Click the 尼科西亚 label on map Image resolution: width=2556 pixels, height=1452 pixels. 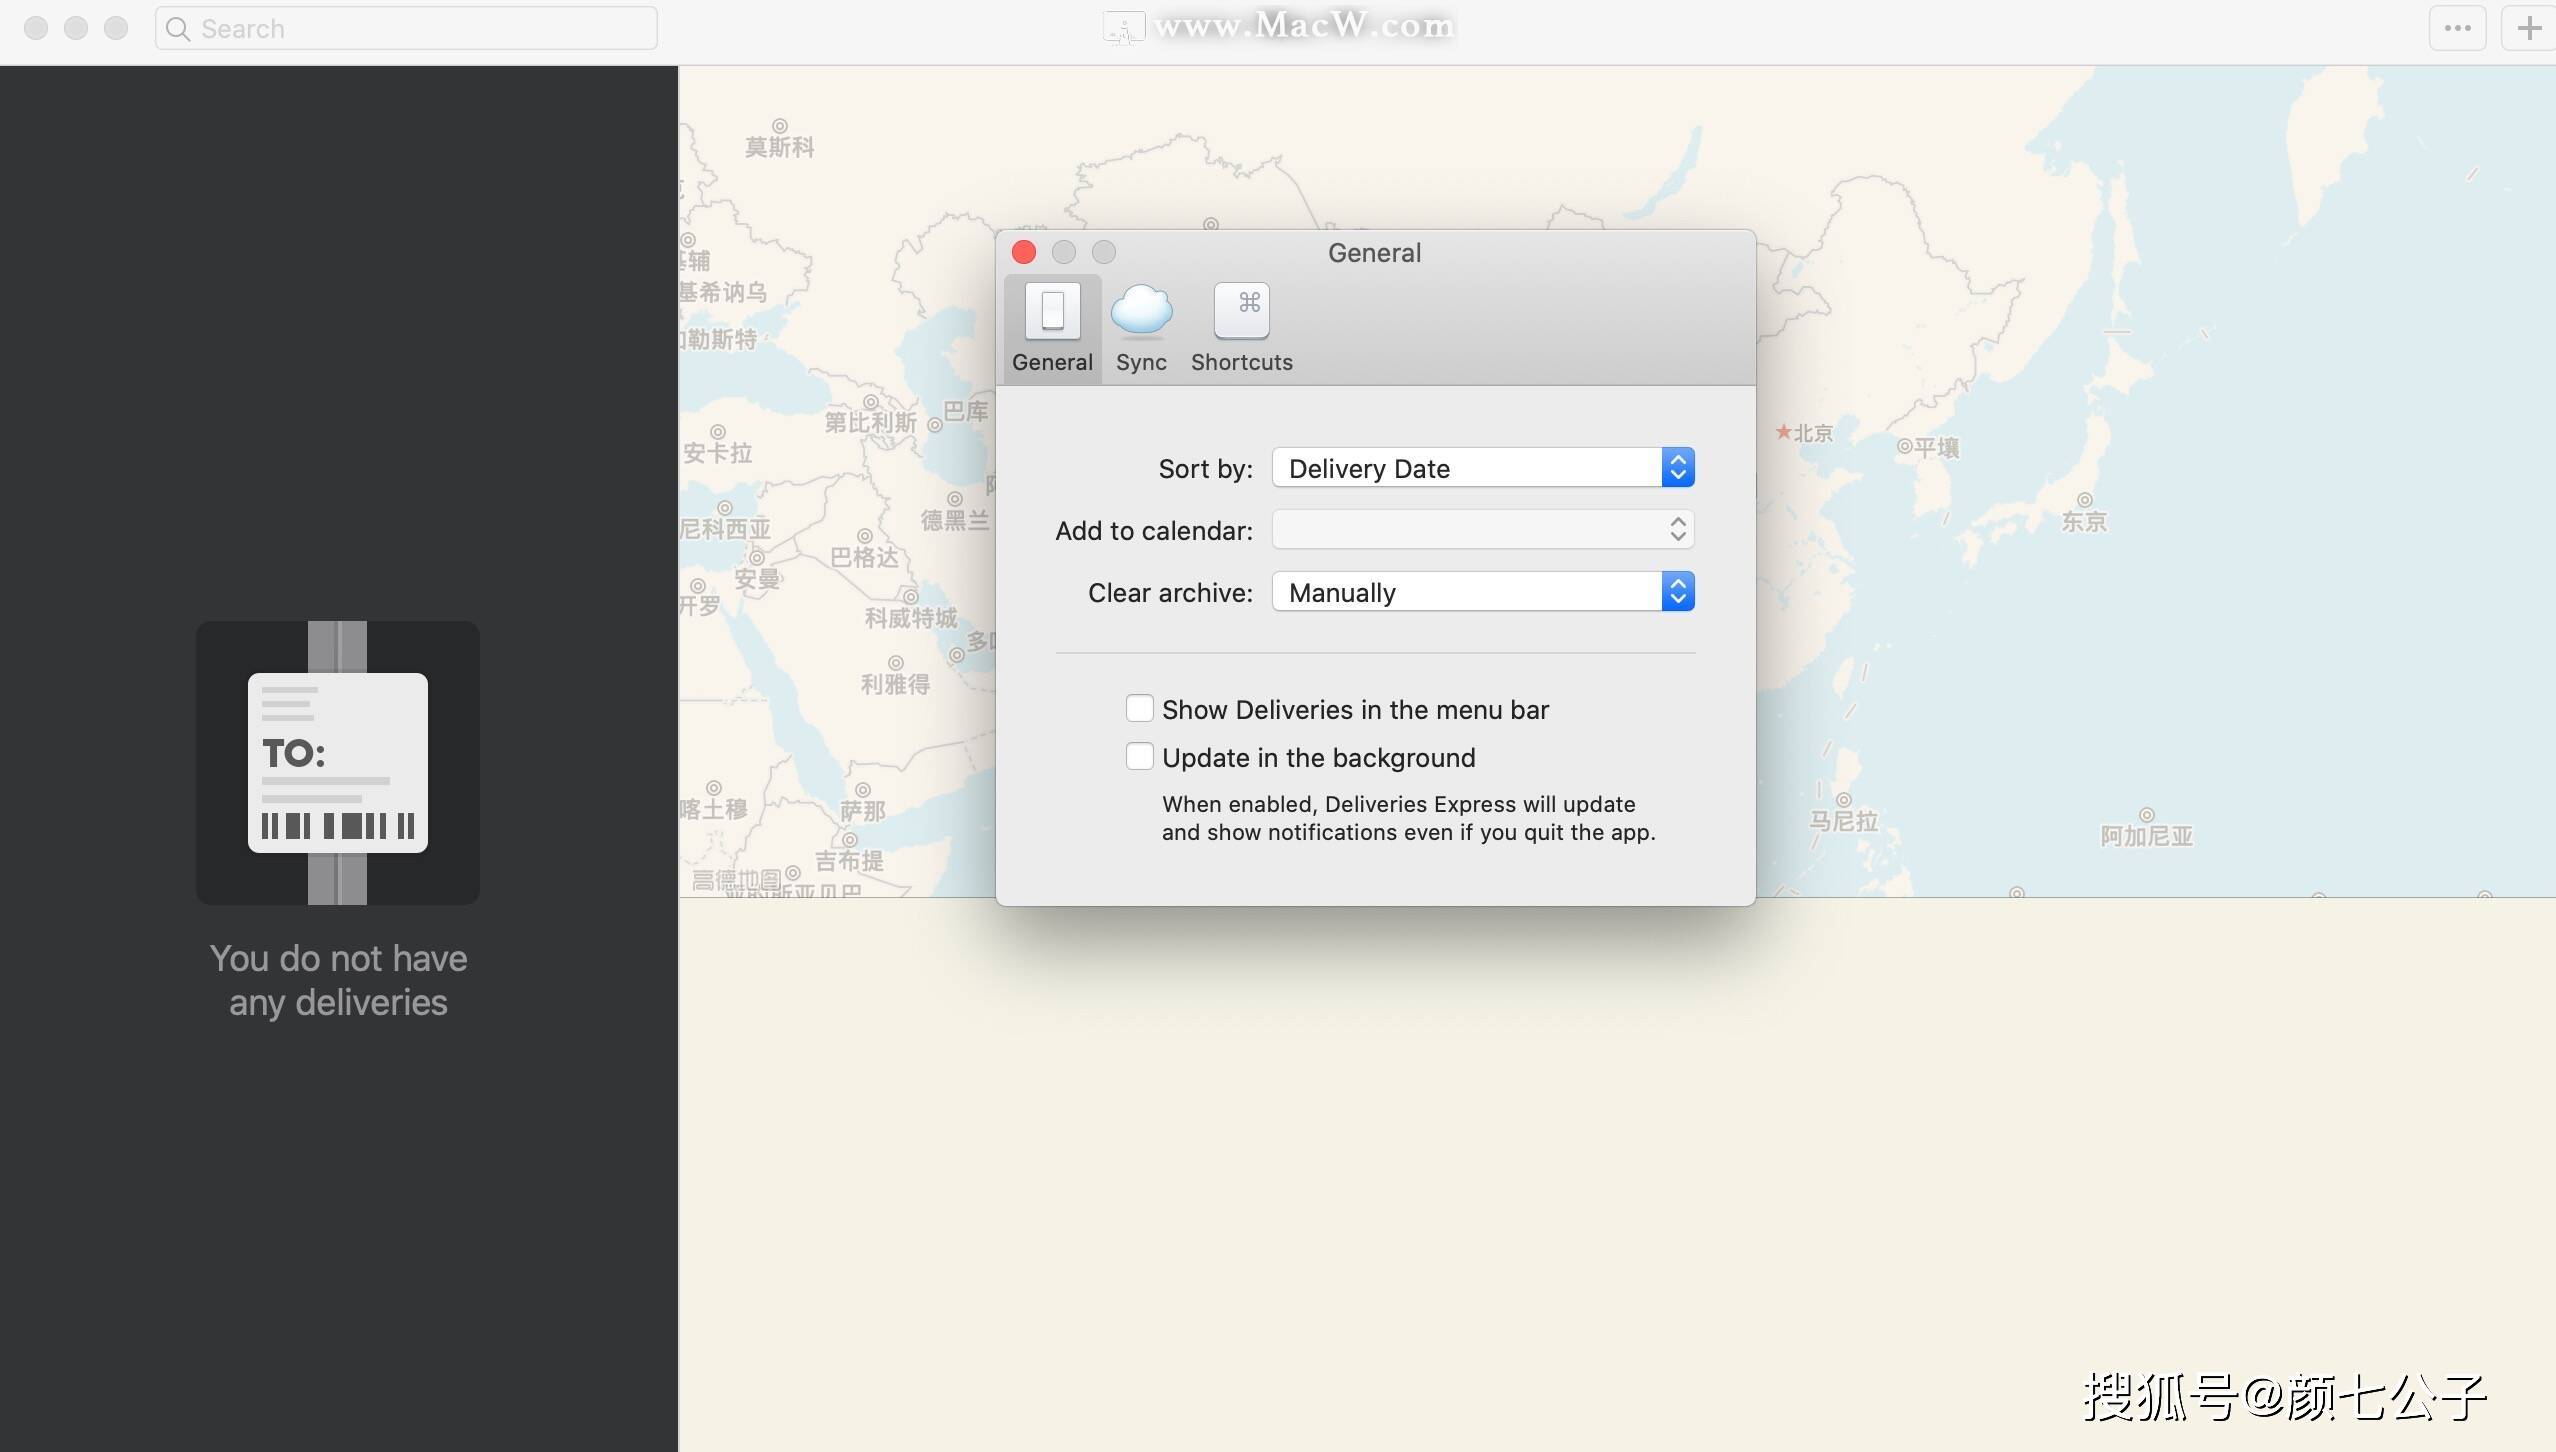click(726, 529)
